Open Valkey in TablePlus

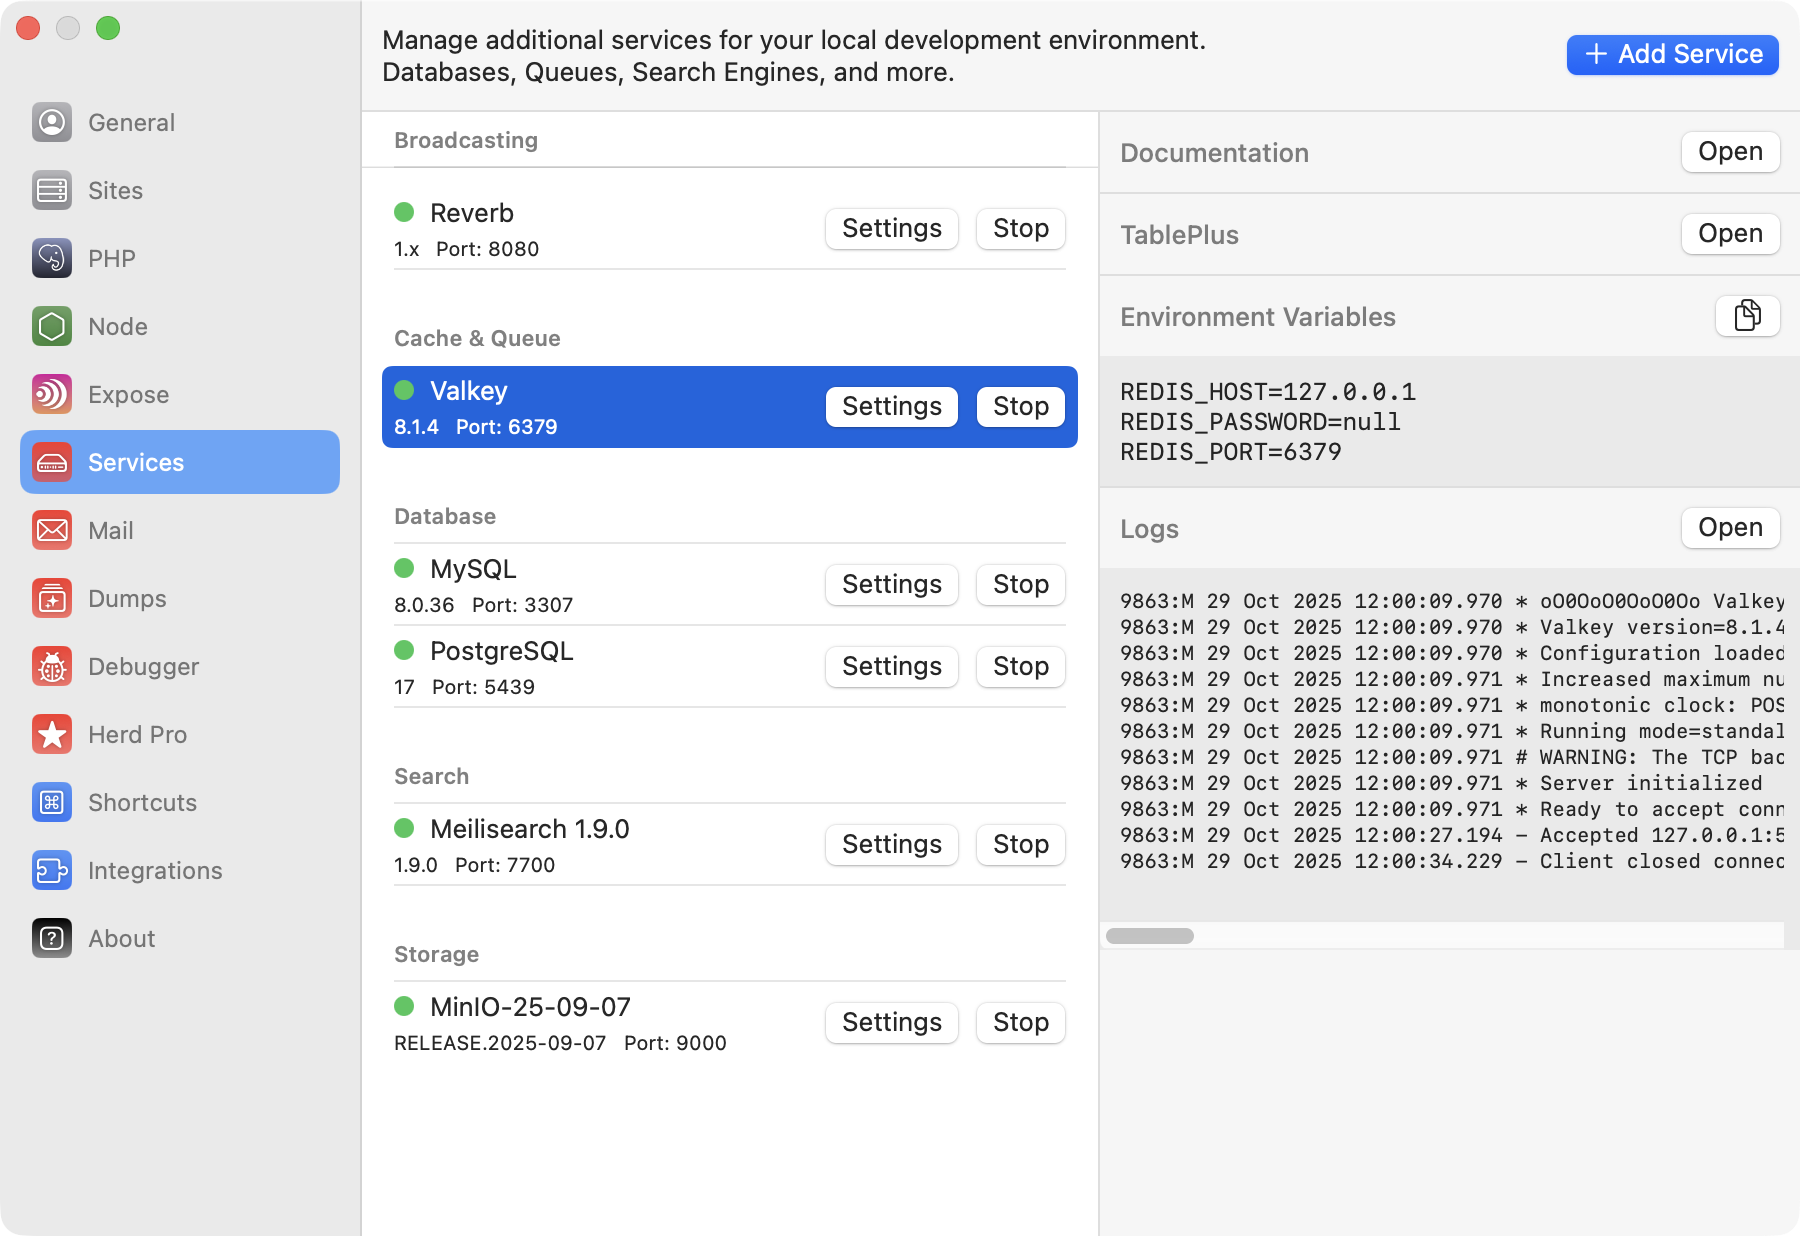pos(1730,234)
